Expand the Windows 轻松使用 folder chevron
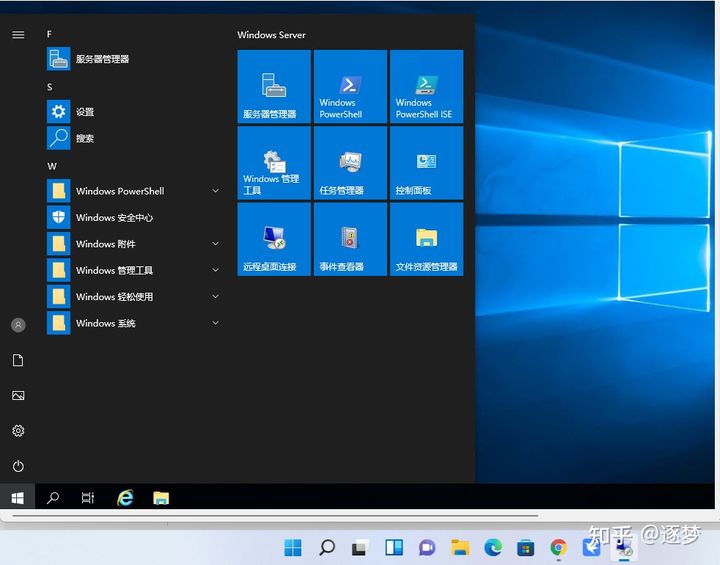 pyautogui.click(x=215, y=296)
